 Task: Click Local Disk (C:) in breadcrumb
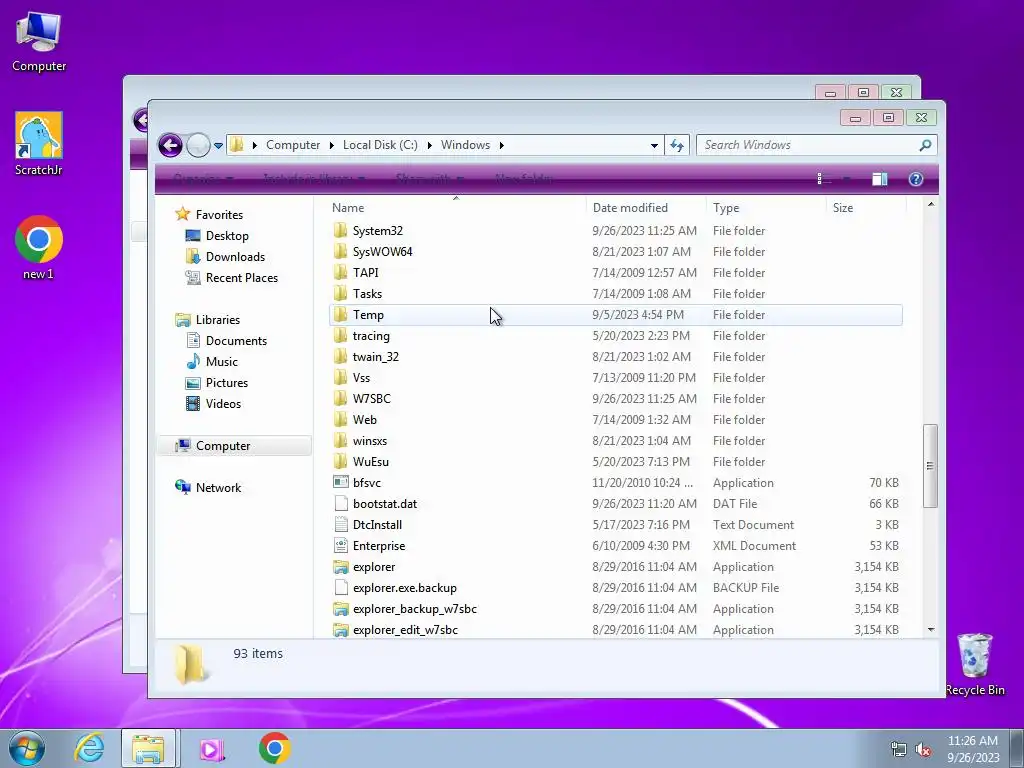click(x=380, y=145)
